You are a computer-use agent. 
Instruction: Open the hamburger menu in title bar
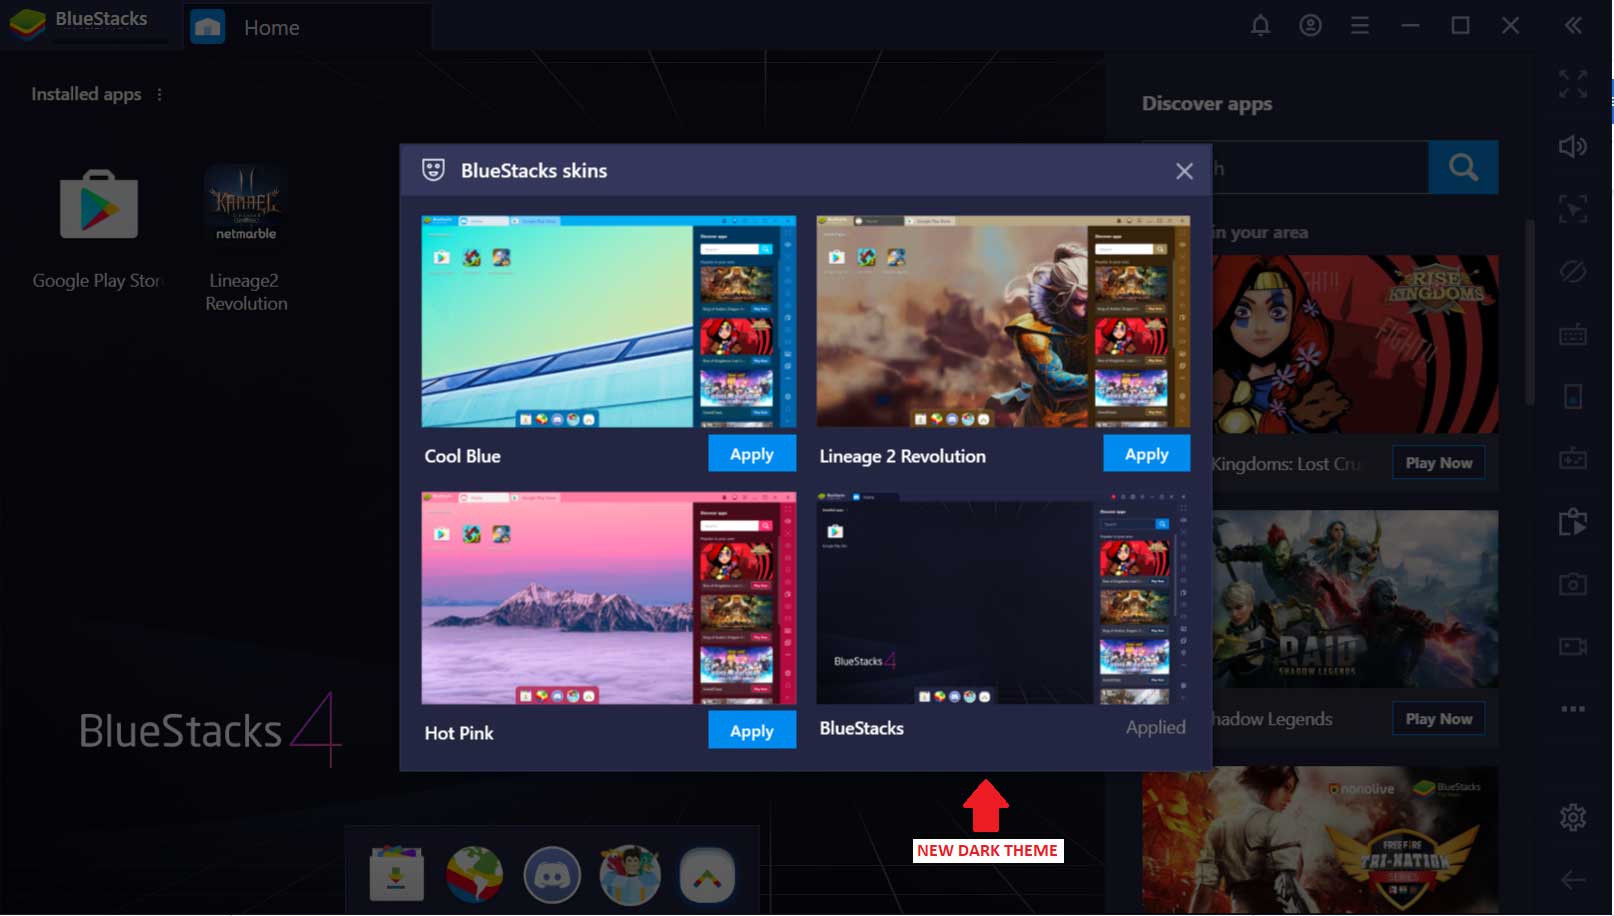pos(1359,26)
